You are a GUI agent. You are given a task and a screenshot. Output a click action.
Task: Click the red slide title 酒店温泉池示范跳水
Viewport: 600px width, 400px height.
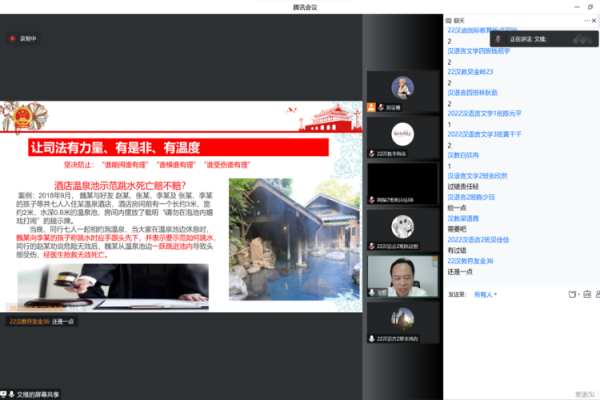pyautogui.click(x=120, y=186)
